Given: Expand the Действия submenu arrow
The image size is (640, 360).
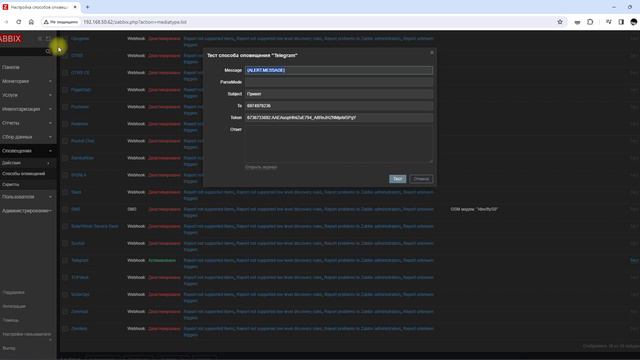Looking at the screenshot, I should tap(49, 163).
